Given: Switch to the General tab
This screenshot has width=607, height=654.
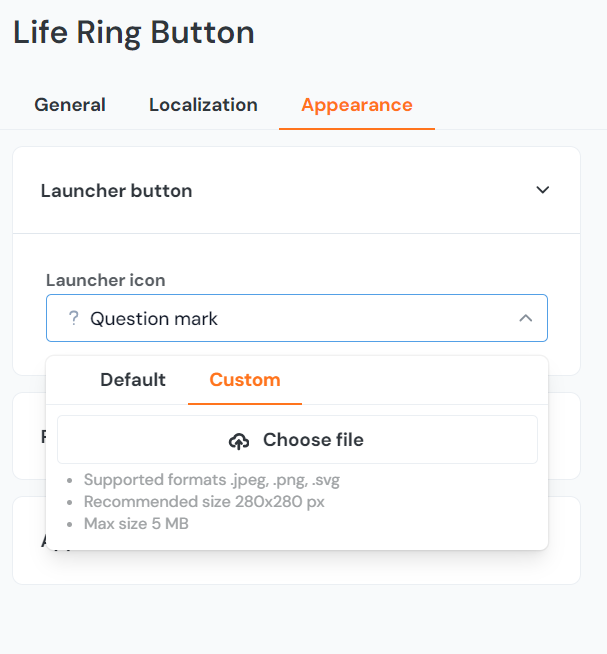Looking at the screenshot, I should [70, 105].
